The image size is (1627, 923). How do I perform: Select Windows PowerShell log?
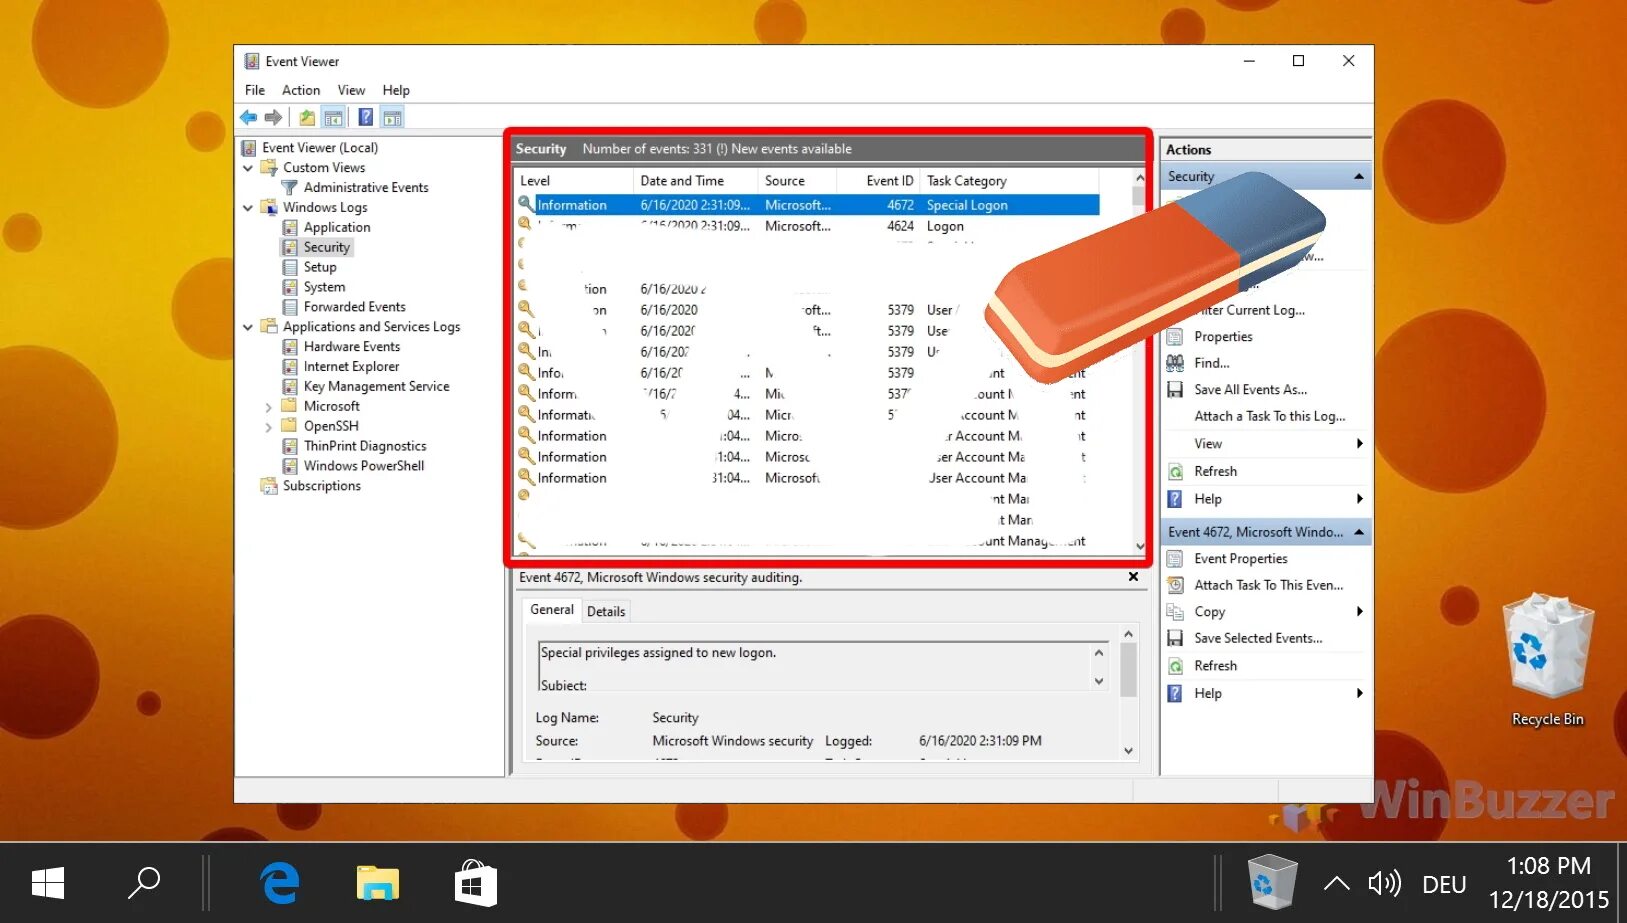(364, 466)
